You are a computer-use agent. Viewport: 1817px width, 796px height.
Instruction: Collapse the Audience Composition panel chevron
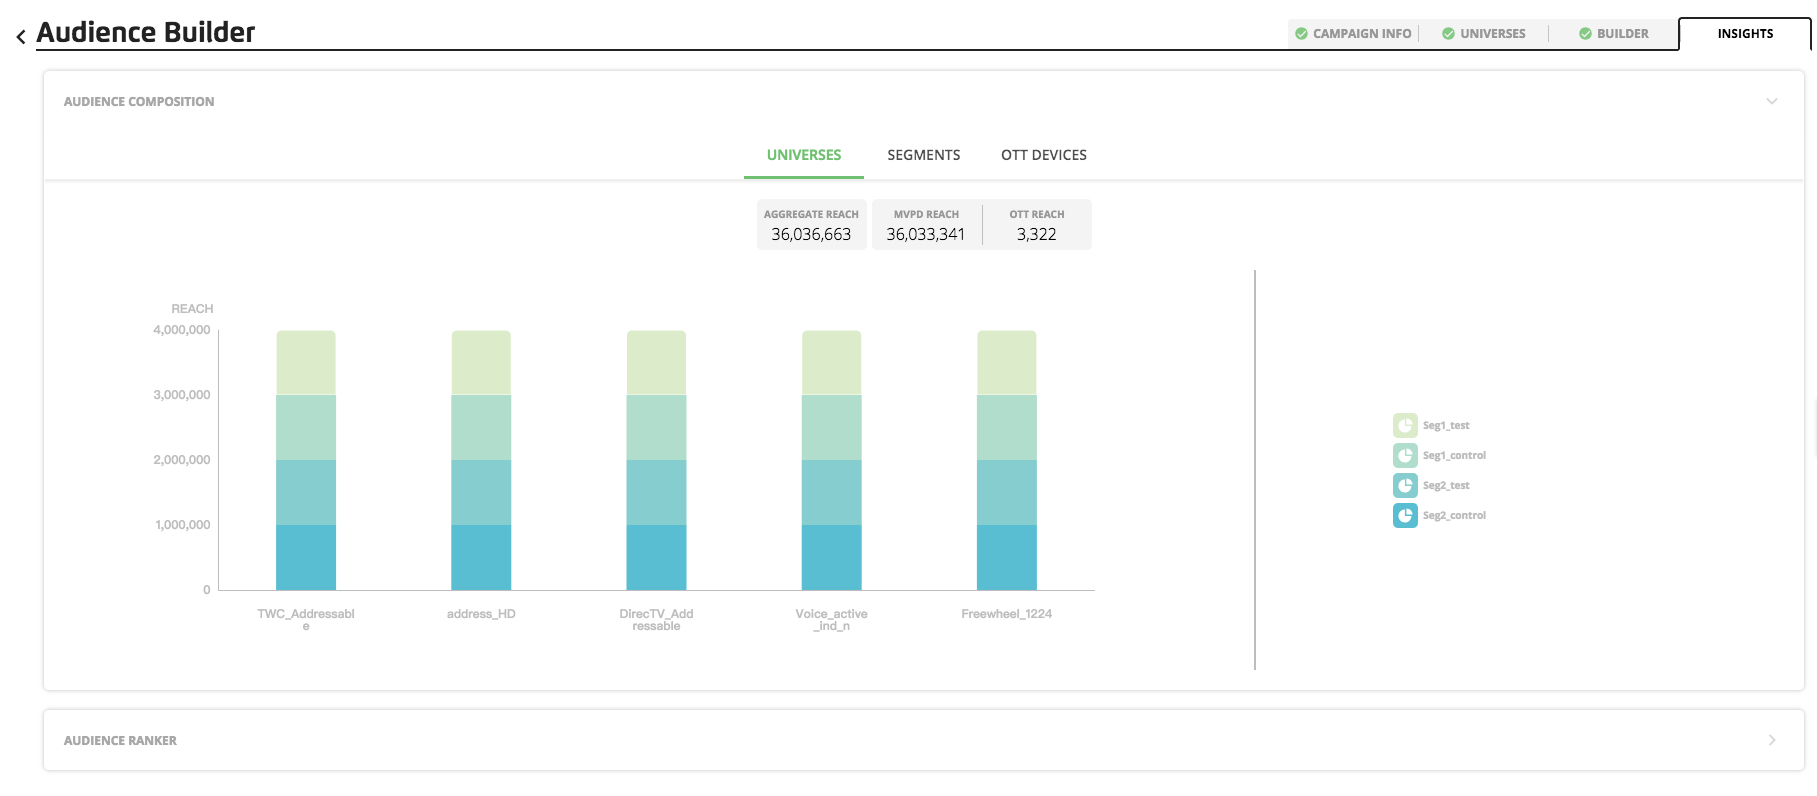coord(1771,101)
